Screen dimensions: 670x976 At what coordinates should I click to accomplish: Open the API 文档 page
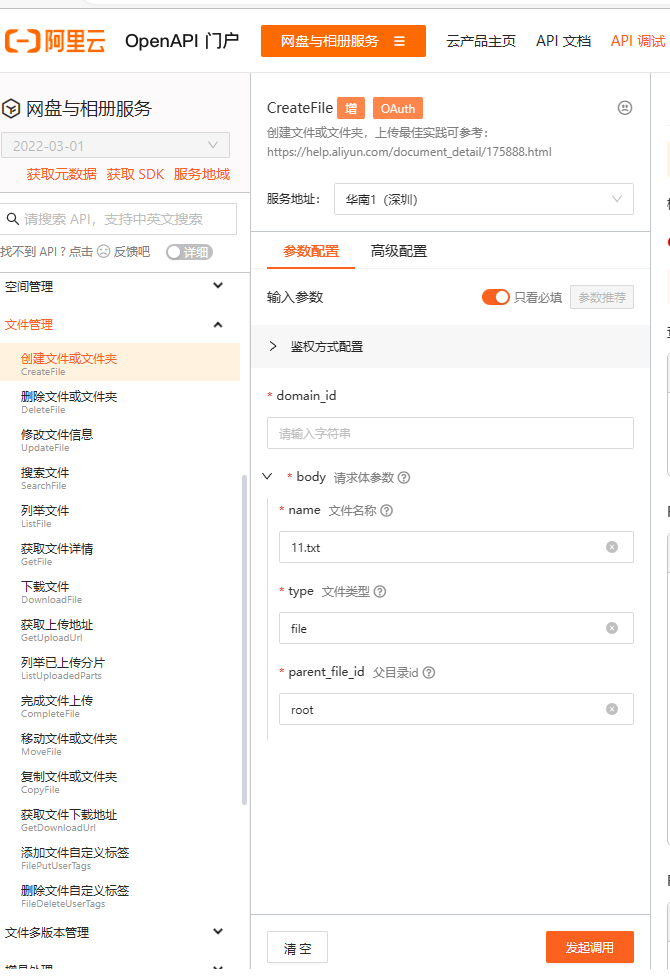click(563, 41)
